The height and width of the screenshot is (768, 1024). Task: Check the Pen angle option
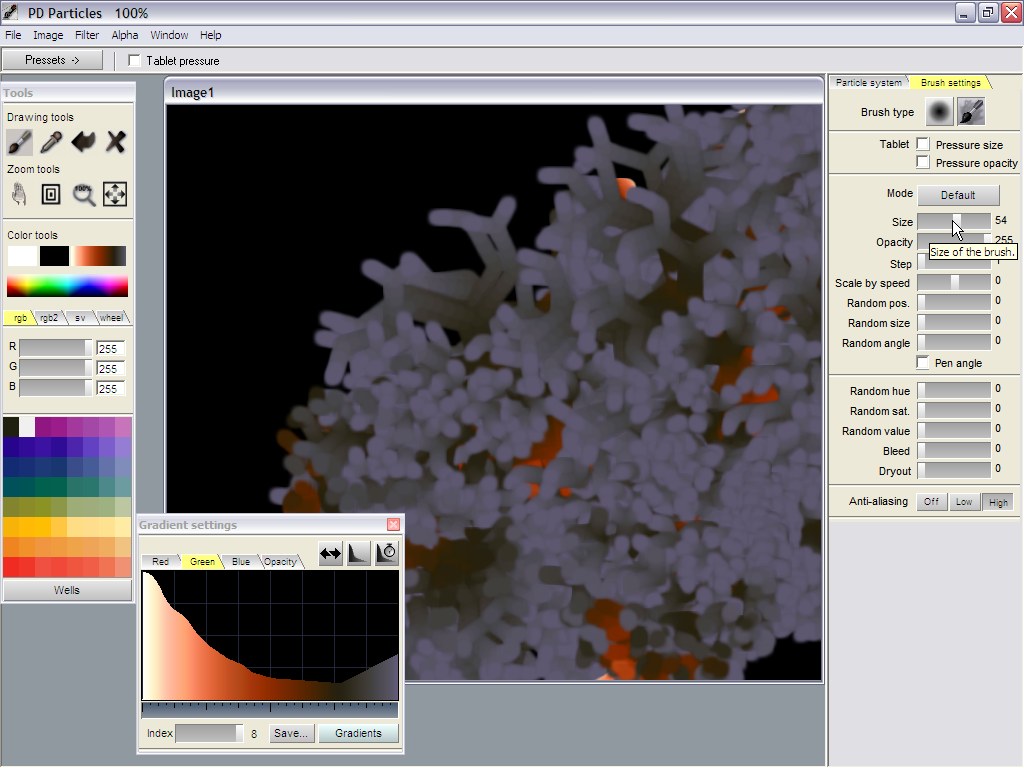pos(923,363)
